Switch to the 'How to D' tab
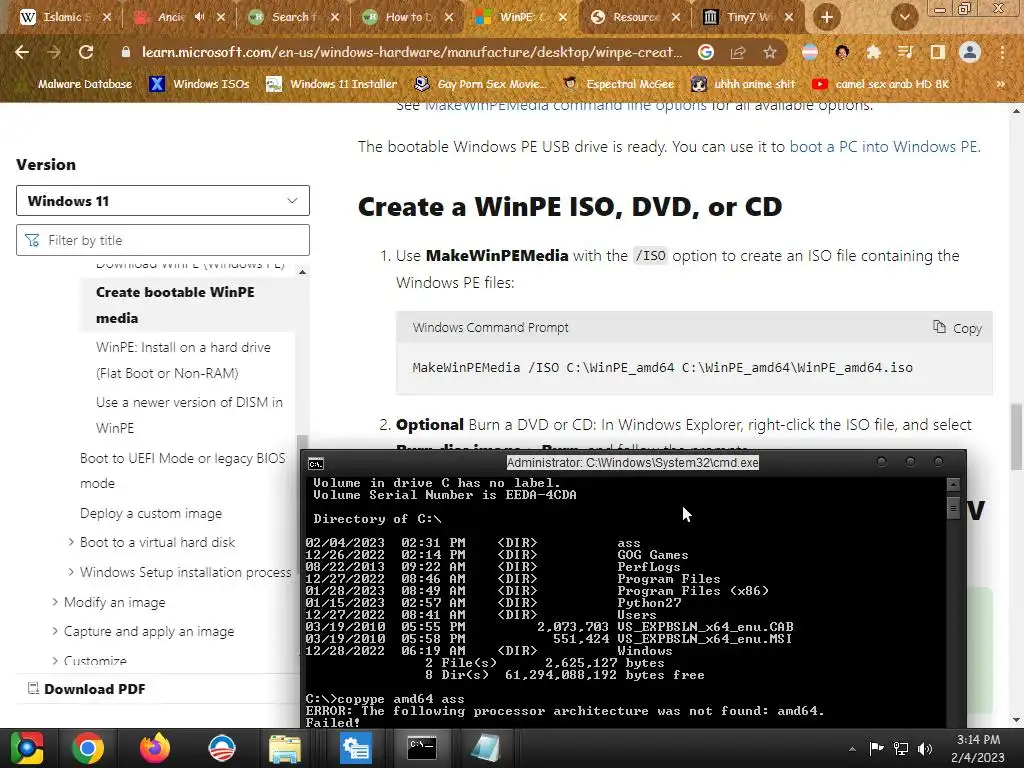The image size is (1024, 768). coord(408,17)
